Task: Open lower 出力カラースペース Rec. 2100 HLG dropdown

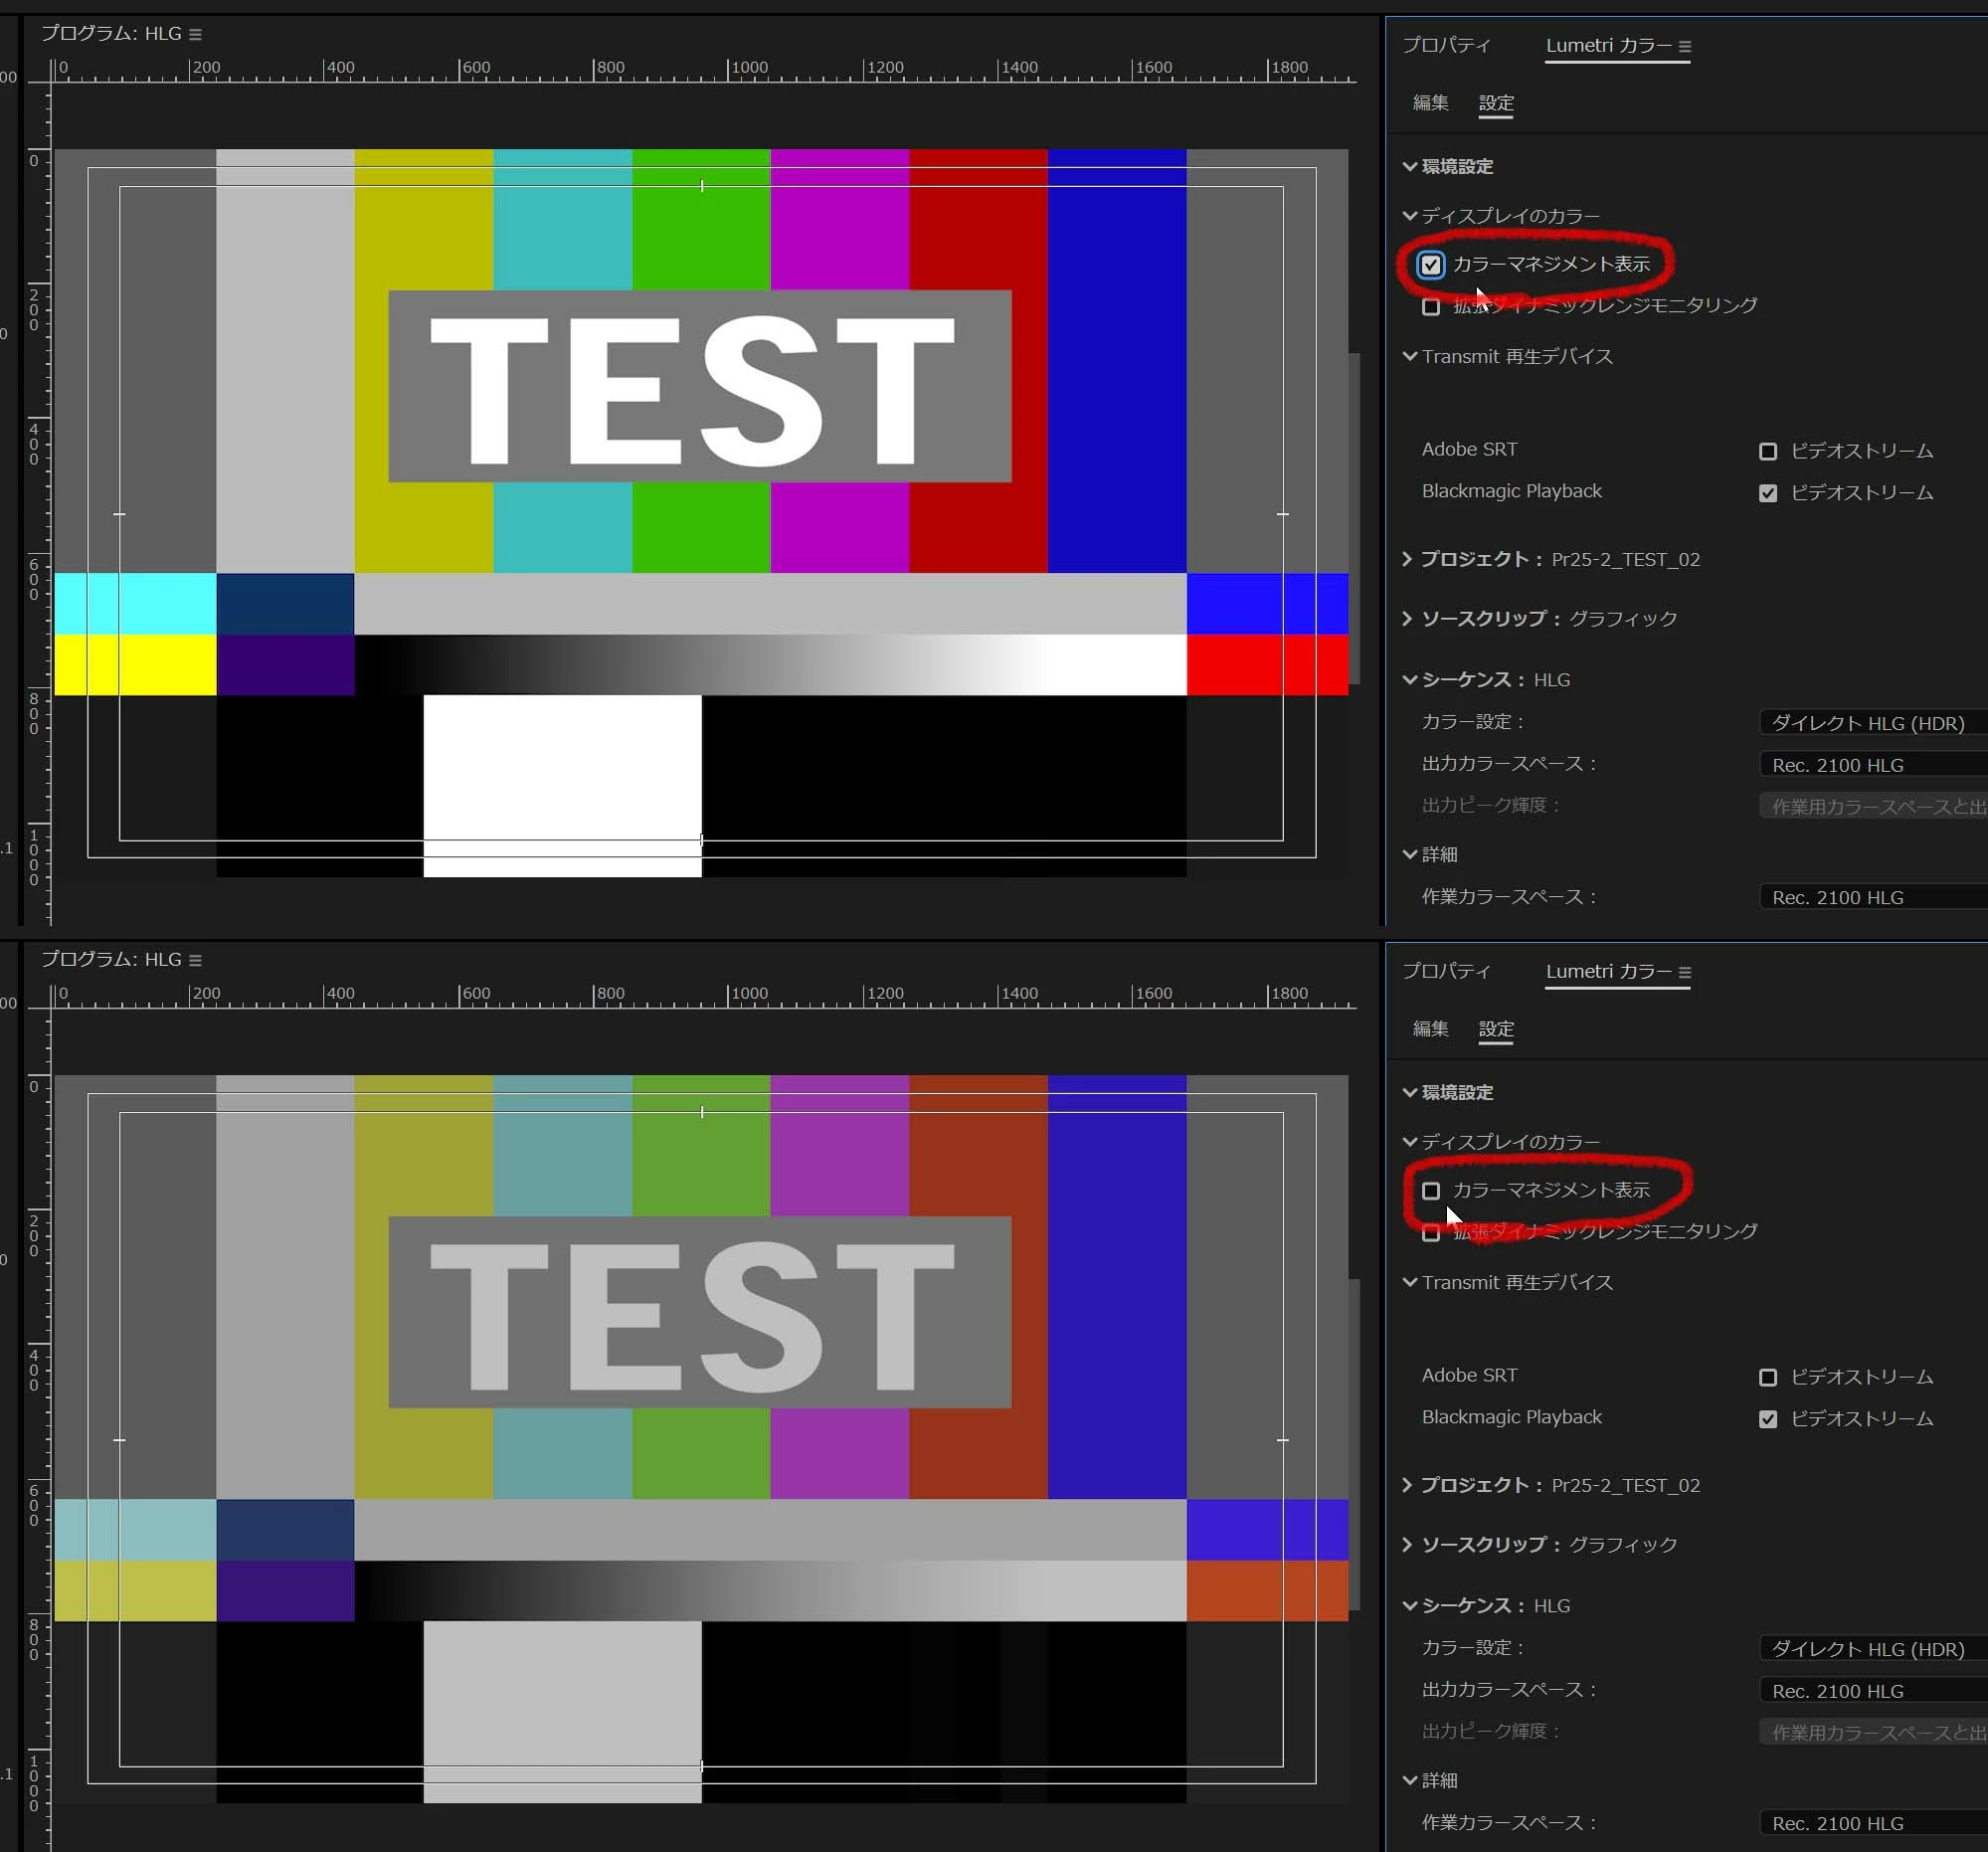Action: click(x=1870, y=1691)
